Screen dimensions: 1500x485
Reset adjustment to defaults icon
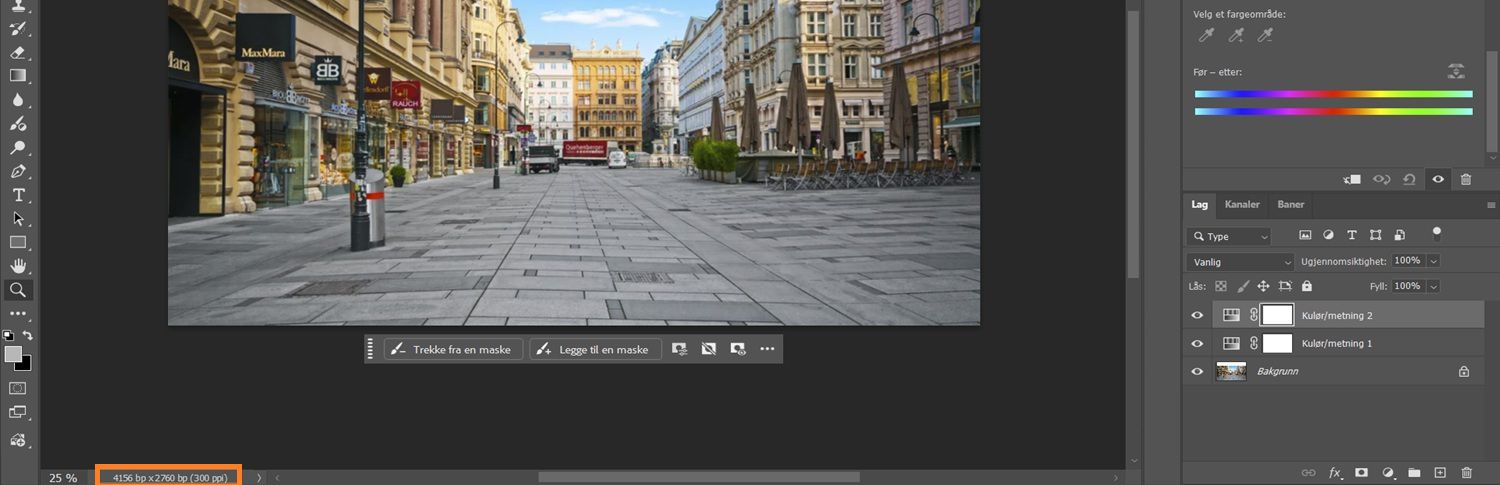tap(1409, 179)
